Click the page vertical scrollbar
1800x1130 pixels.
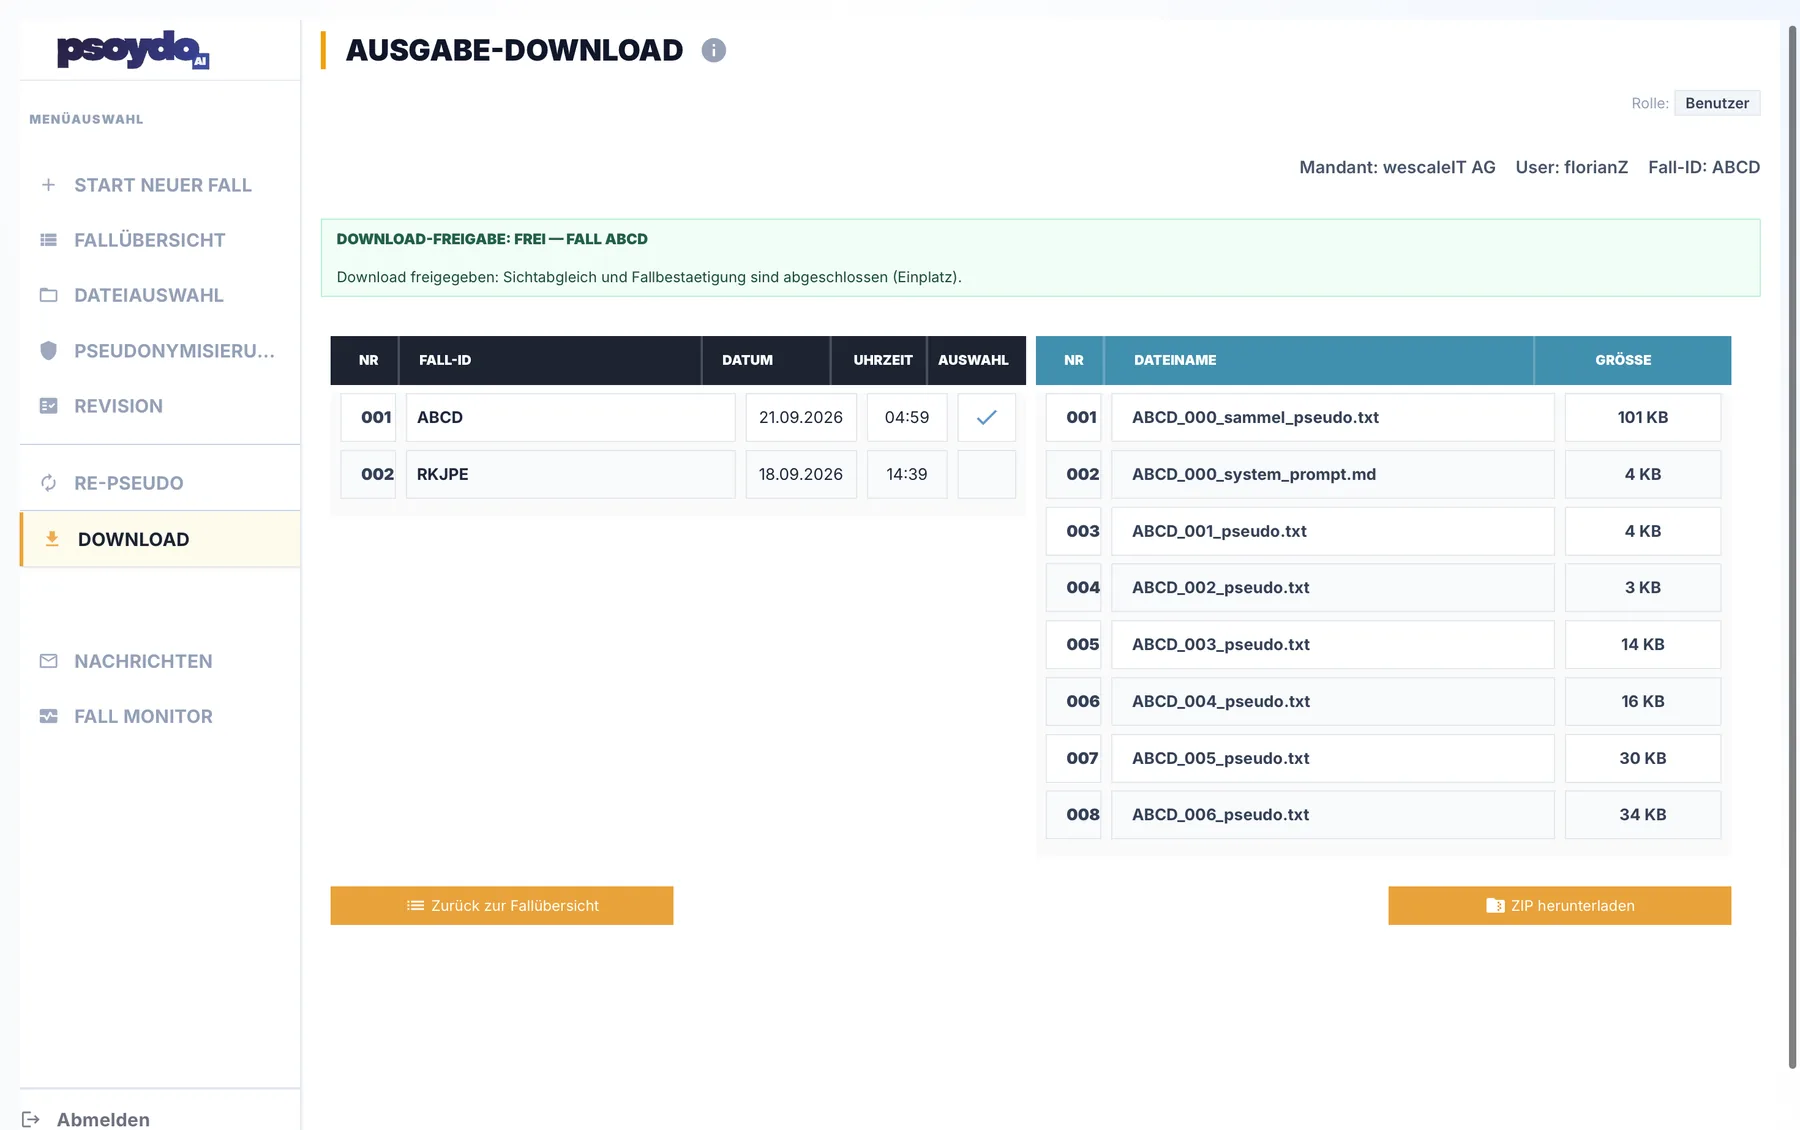pyautogui.click(x=1792, y=545)
